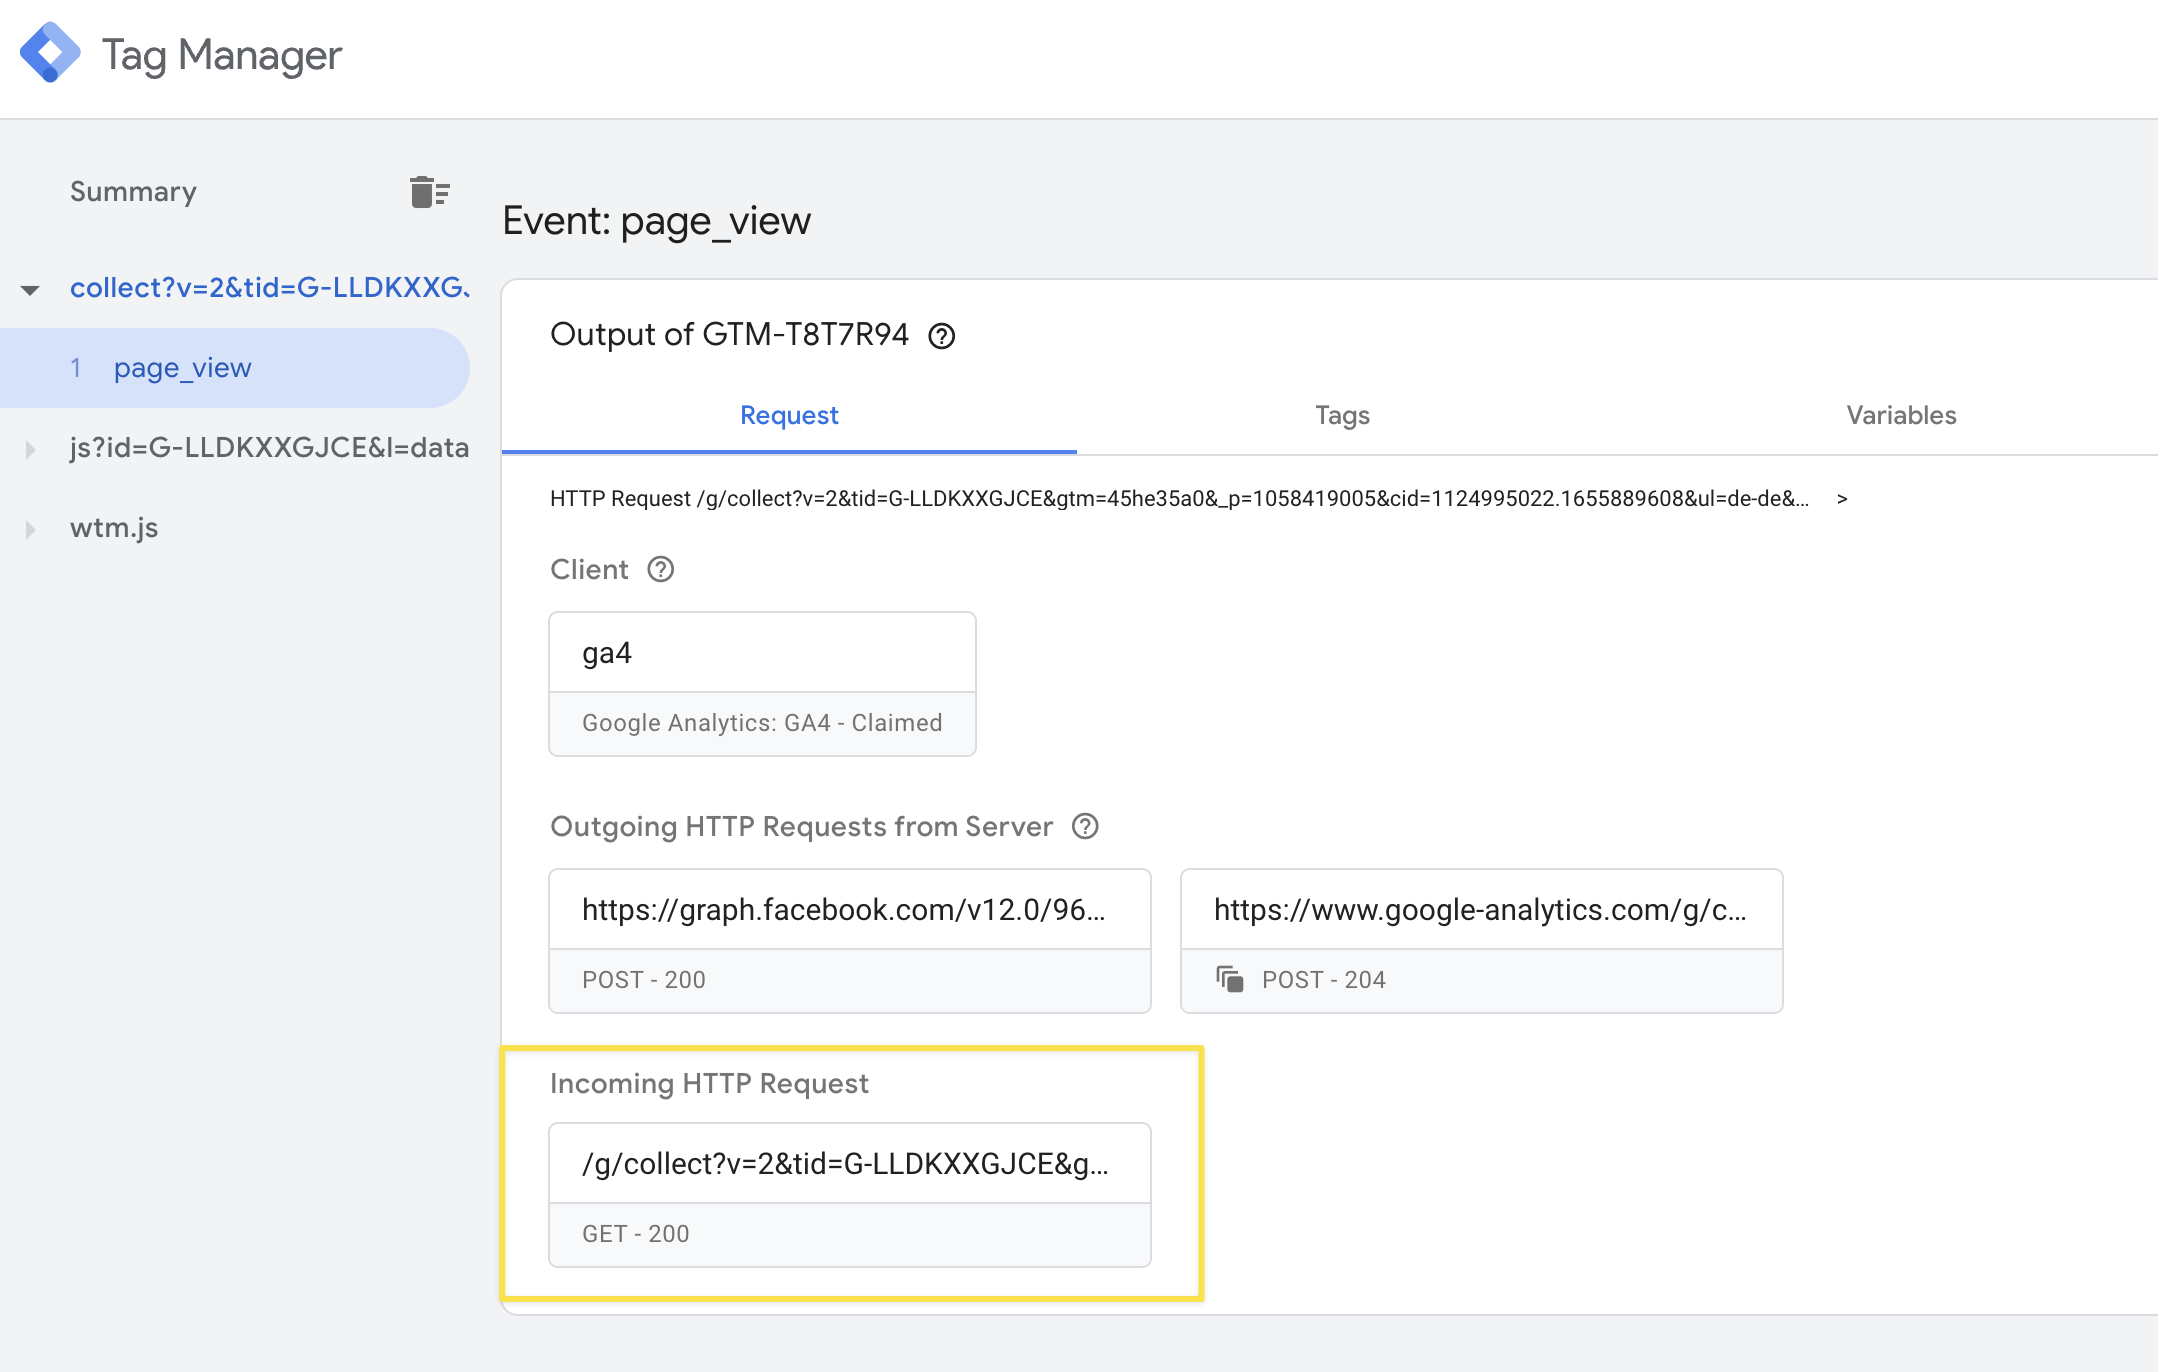This screenshot has width=2158, height=1372.
Task: Click the Tag Manager logo icon
Action: click(x=50, y=54)
